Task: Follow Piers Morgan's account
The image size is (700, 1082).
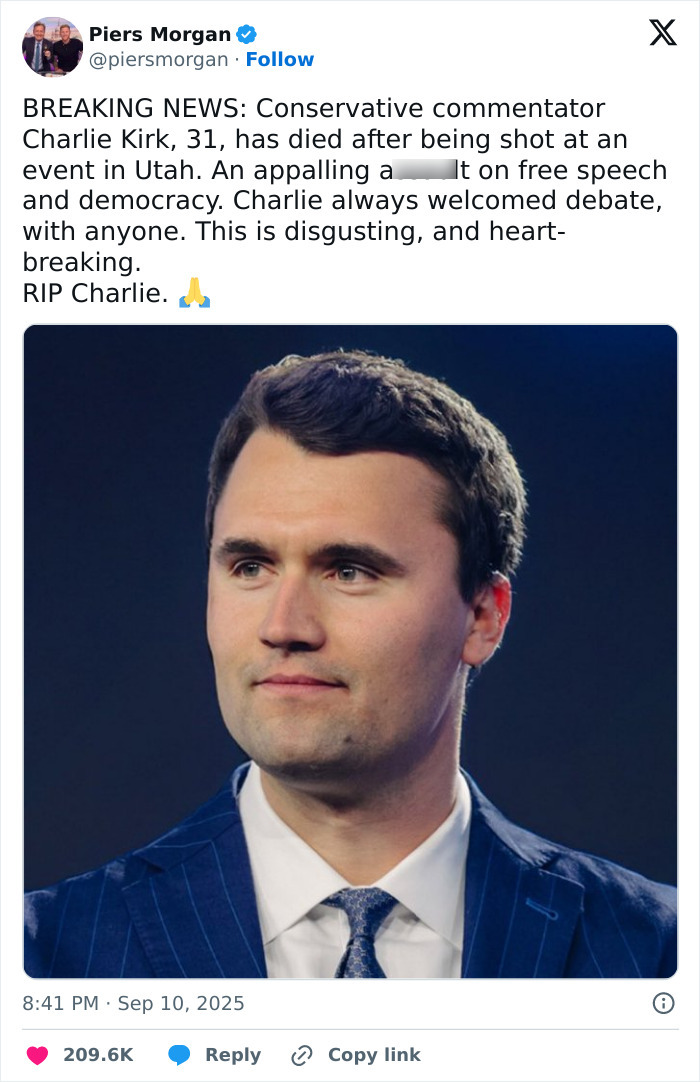Action: (280, 60)
